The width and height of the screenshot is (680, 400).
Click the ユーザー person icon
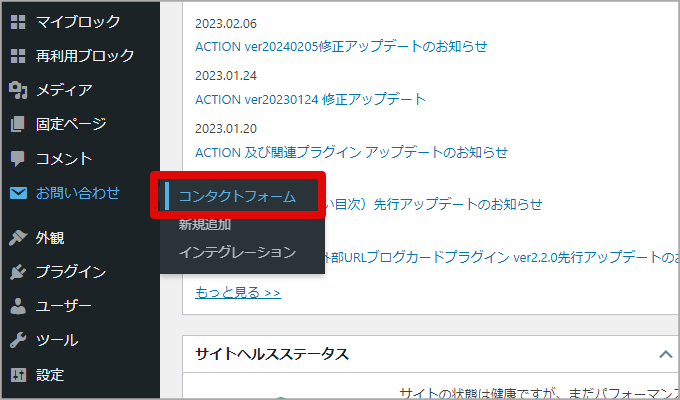tap(18, 306)
